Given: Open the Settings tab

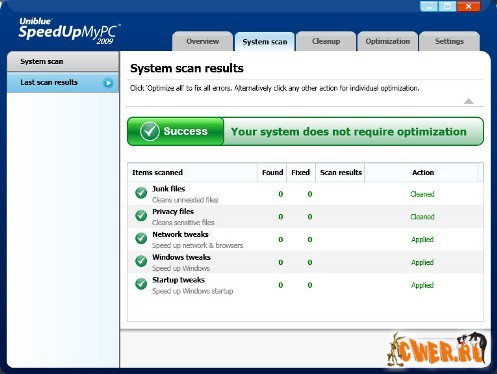Looking at the screenshot, I should click(x=449, y=41).
